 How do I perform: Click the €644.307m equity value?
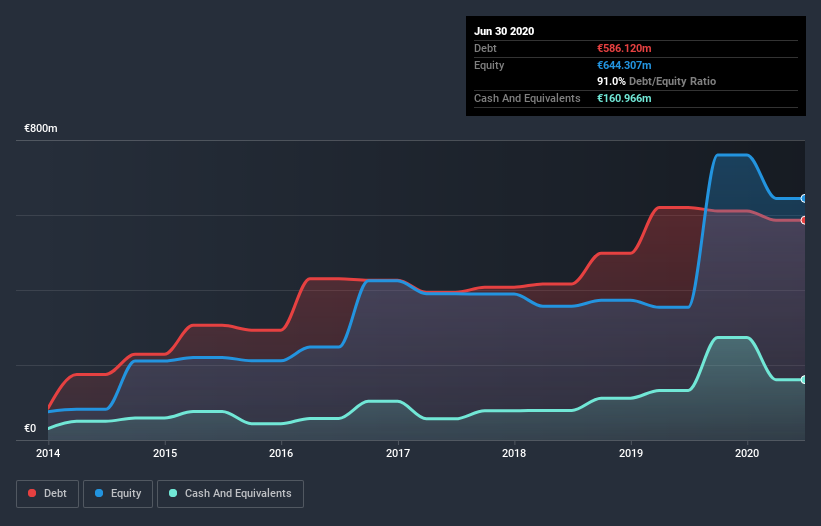pyautogui.click(x=624, y=65)
